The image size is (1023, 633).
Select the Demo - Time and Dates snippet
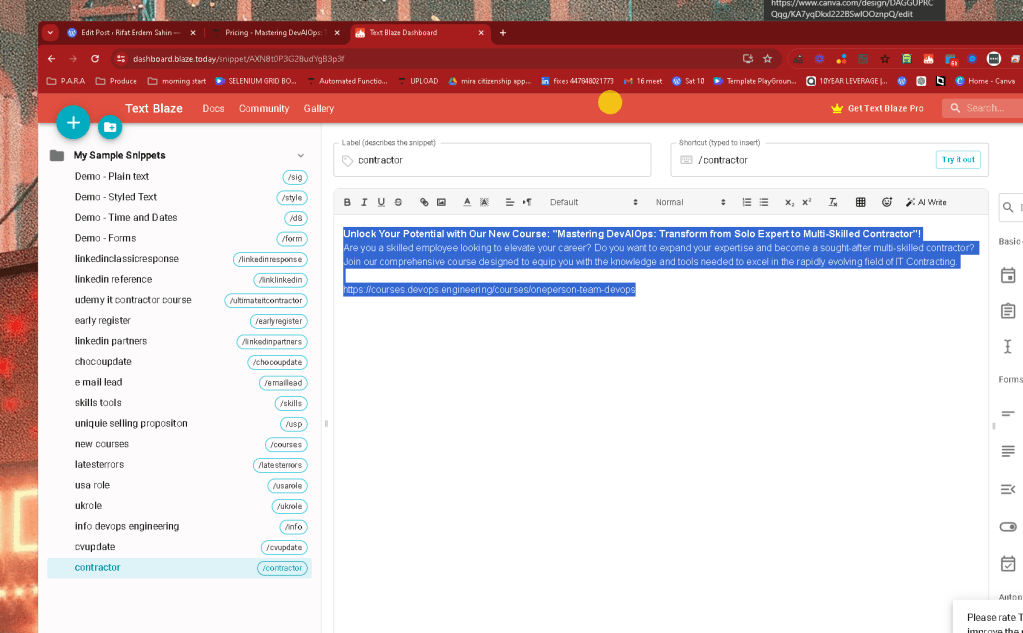[x=179, y=218]
